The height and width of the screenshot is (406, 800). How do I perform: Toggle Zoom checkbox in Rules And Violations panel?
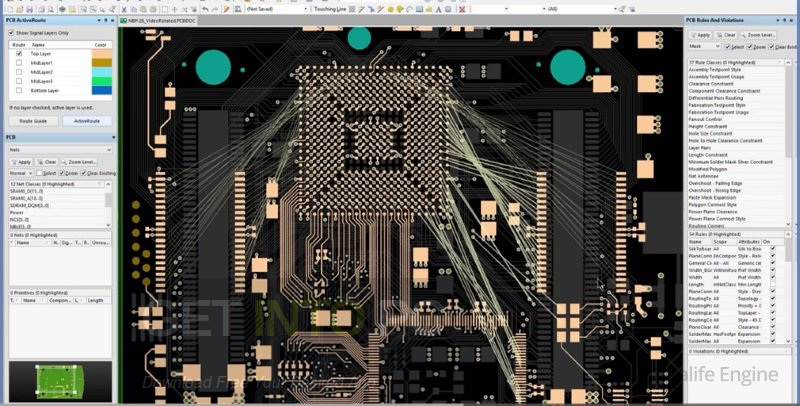point(751,46)
